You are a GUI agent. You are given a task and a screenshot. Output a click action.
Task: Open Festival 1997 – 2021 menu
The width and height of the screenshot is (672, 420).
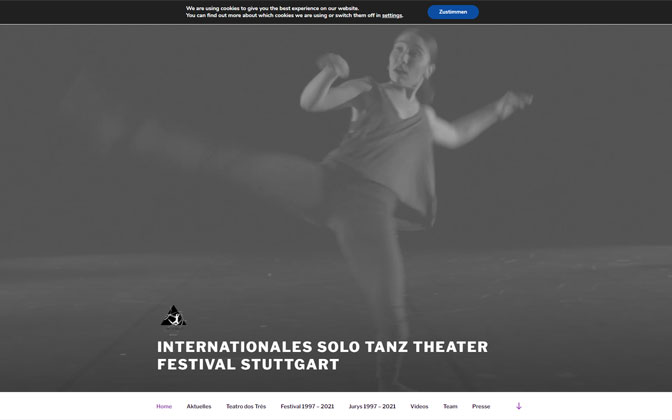(x=307, y=406)
